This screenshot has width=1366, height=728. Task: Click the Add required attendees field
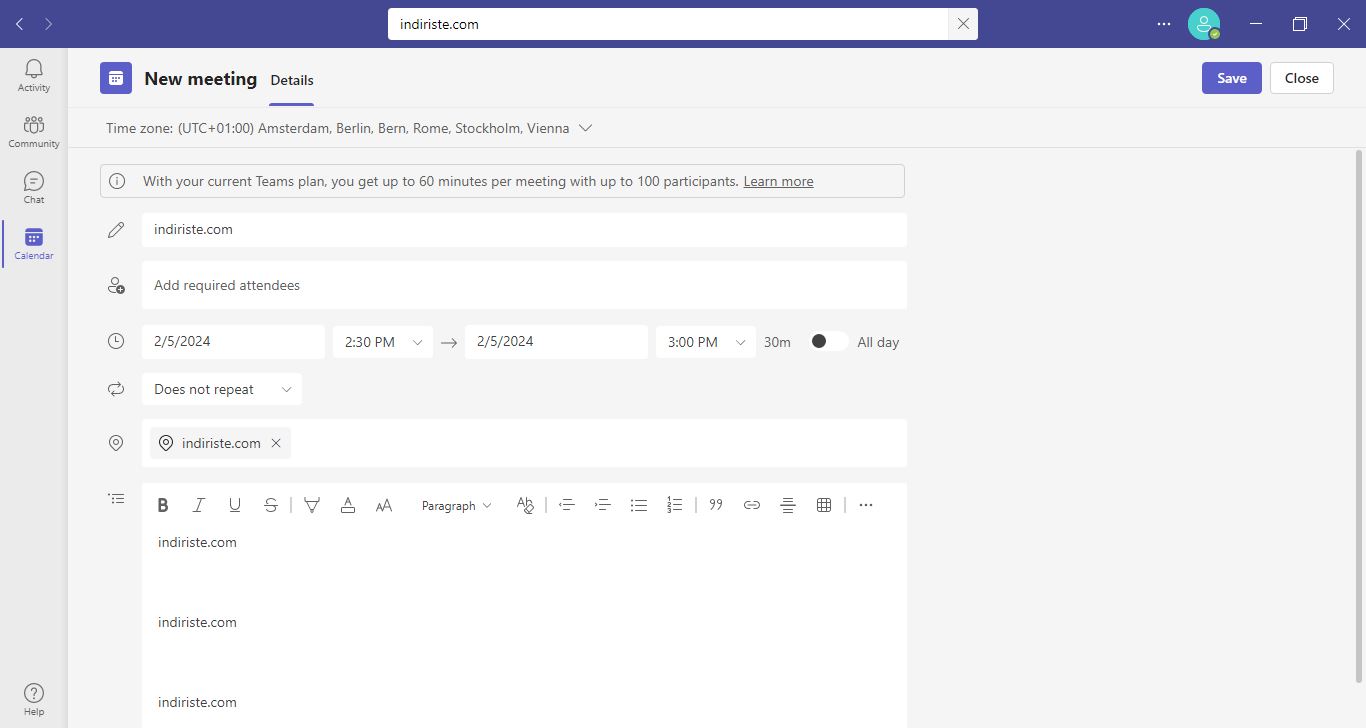[524, 285]
